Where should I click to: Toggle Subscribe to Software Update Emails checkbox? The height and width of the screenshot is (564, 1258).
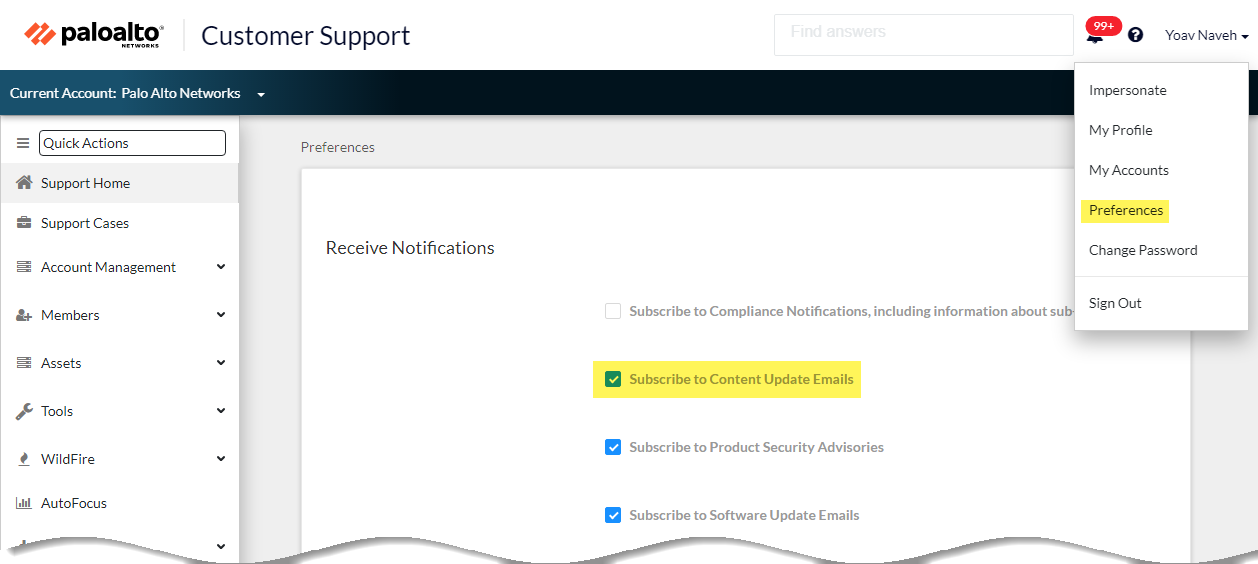[x=613, y=515]
